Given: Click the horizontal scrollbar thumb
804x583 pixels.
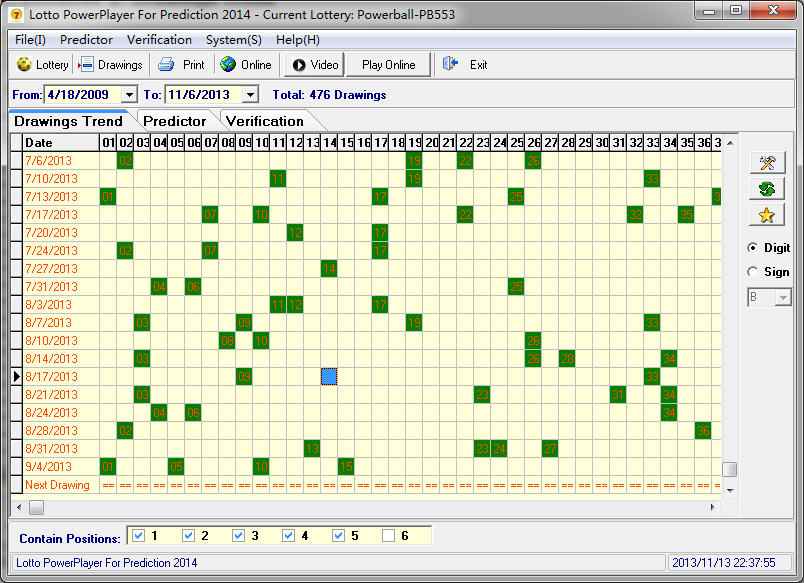Looking at the screenshot, I should click(36, 508).
